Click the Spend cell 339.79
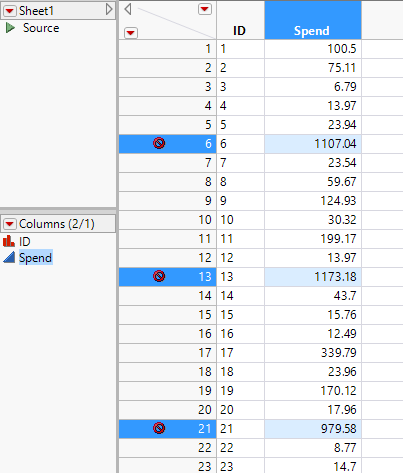Viewport: 403px width, 473px height. click(x=313, y=353)
